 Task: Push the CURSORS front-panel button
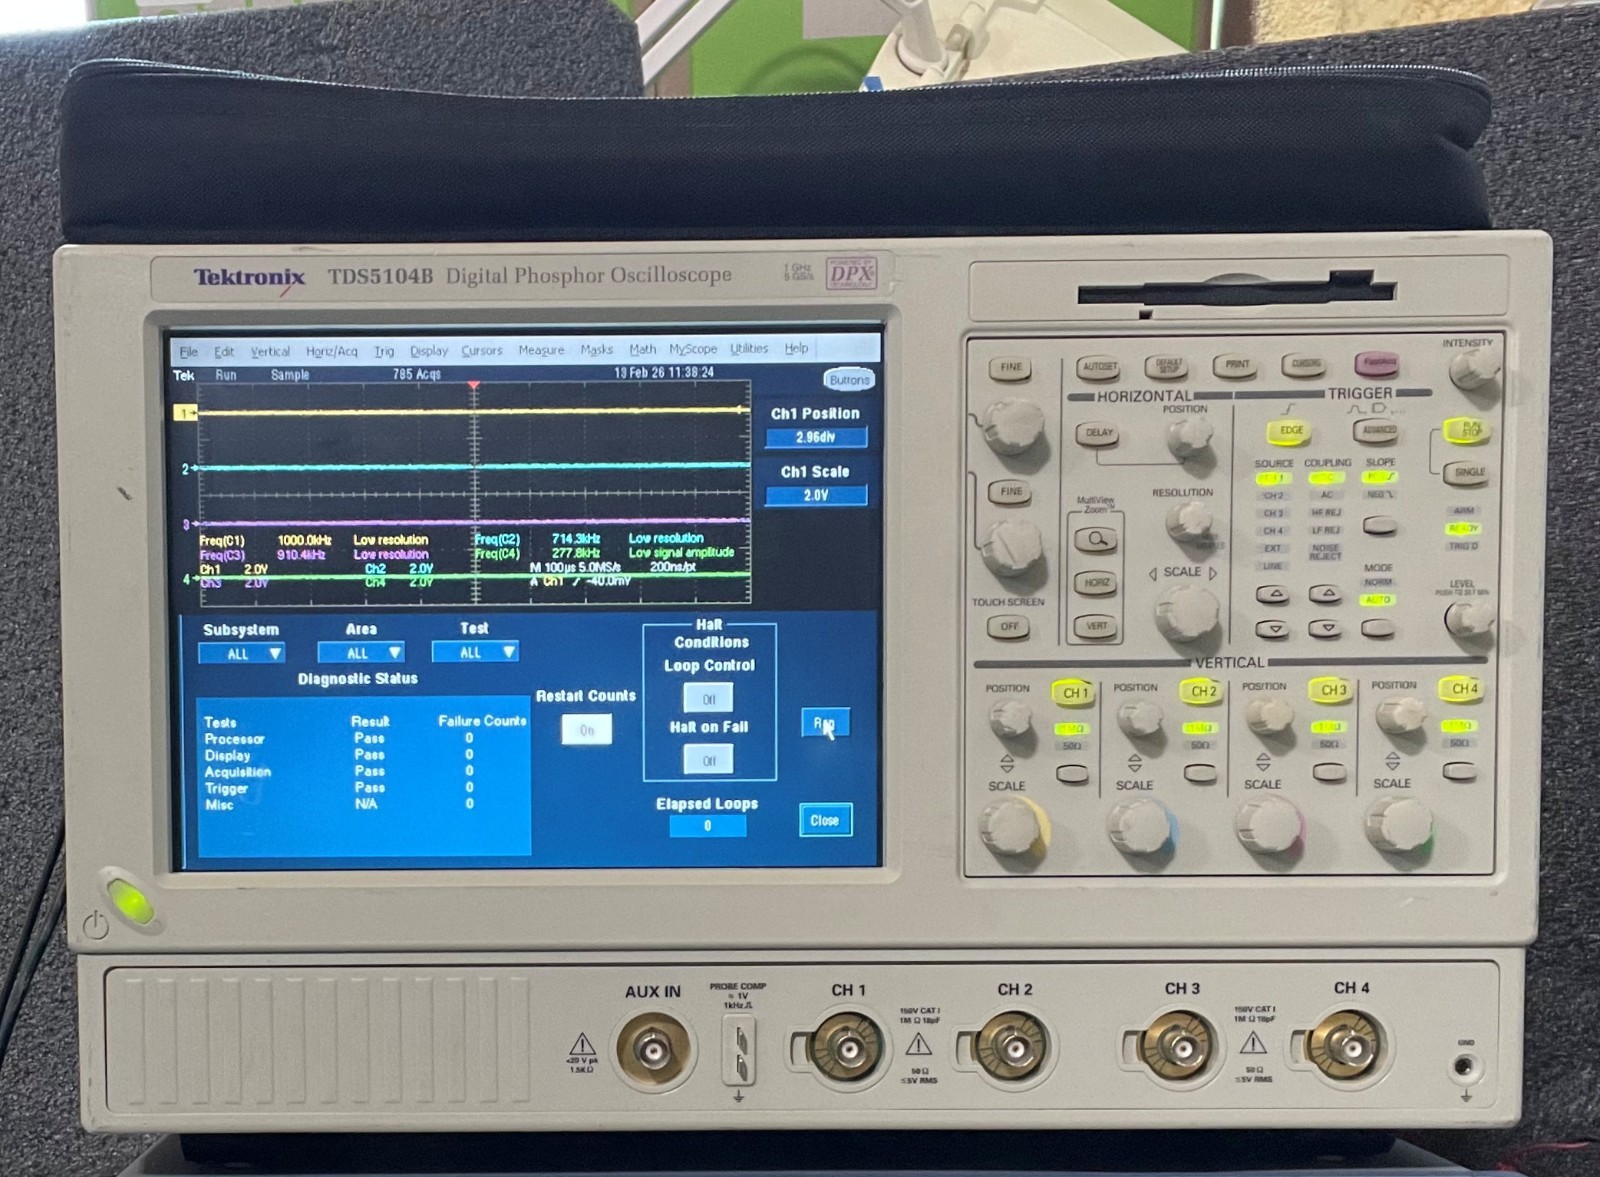pyautogui.click(x=1306, y=363)
